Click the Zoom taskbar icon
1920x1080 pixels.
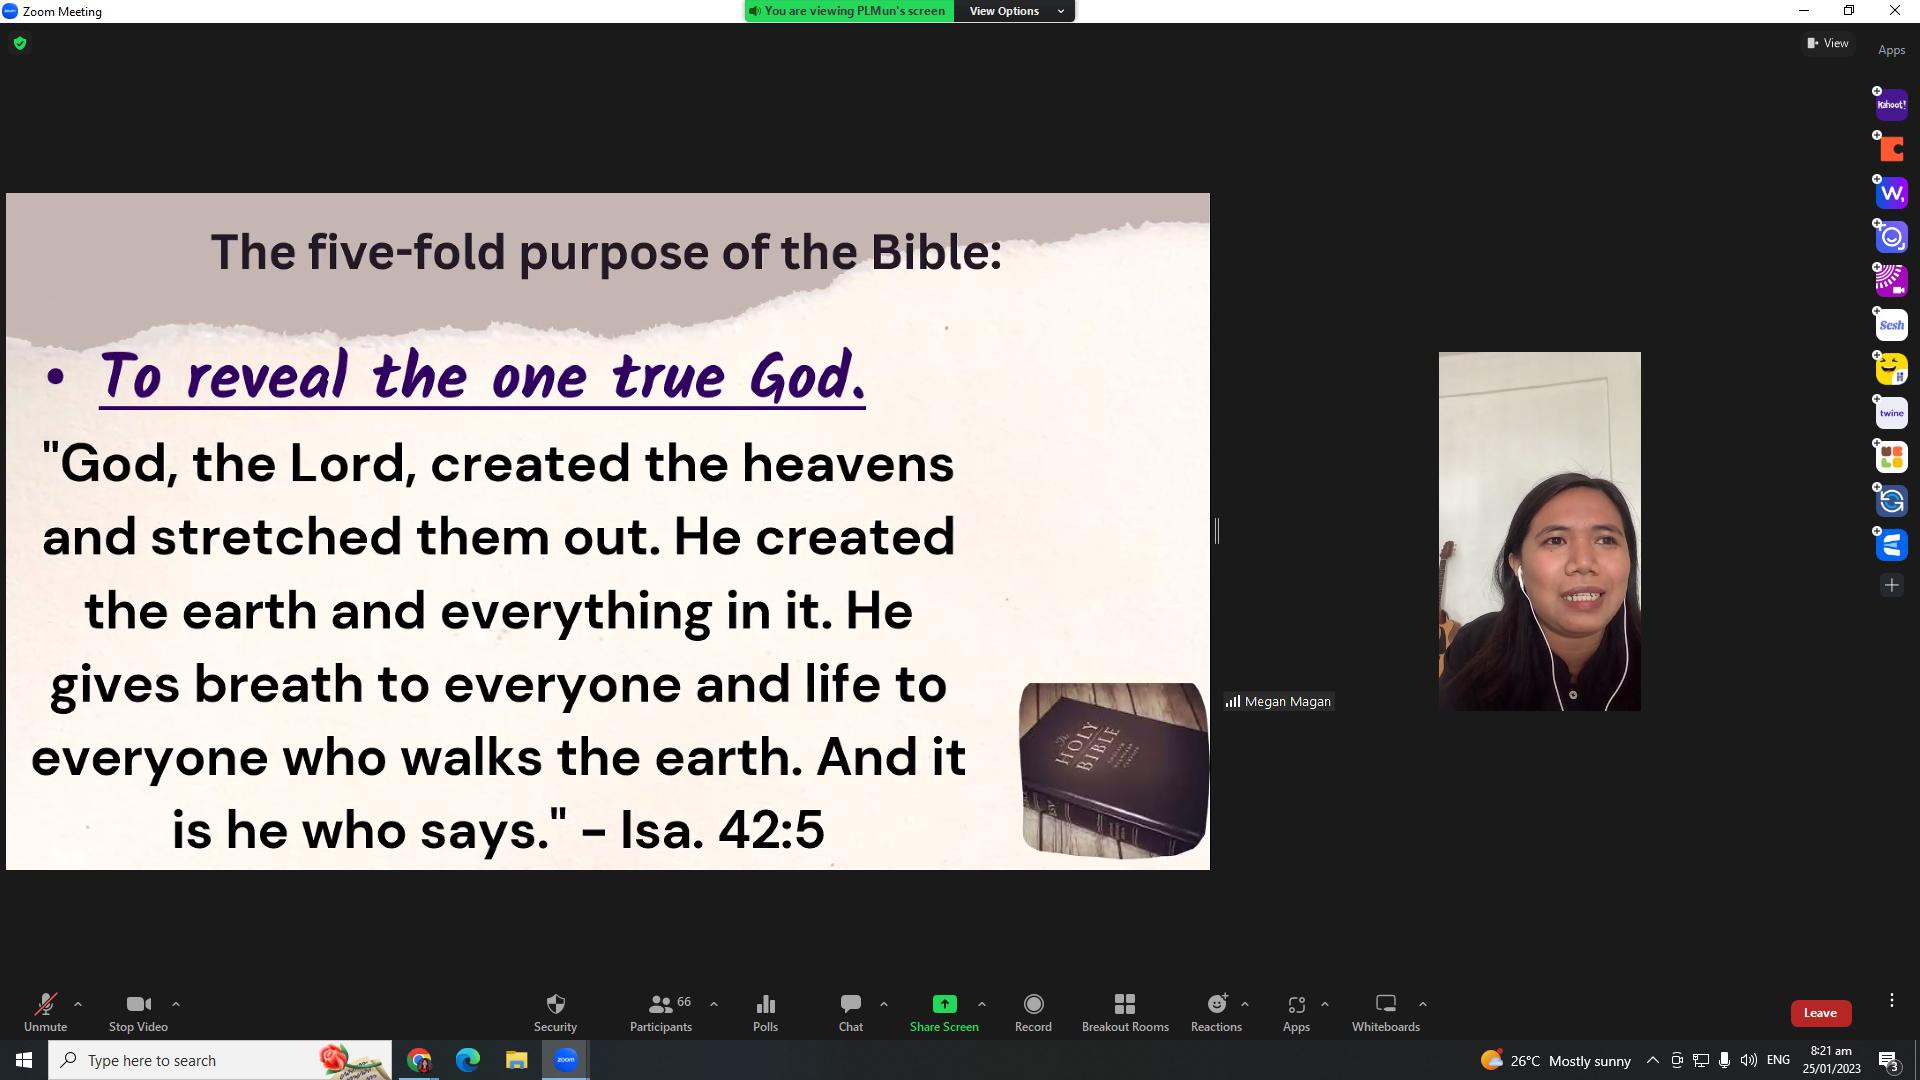566,1060
